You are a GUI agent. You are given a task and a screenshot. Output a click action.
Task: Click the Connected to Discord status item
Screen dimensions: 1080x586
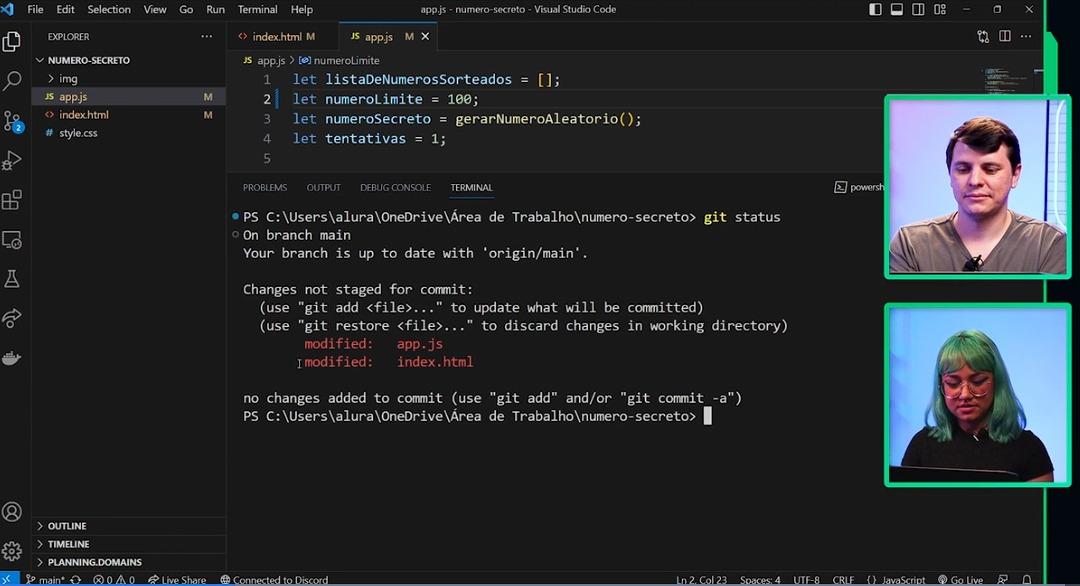(x=274, y=580)
